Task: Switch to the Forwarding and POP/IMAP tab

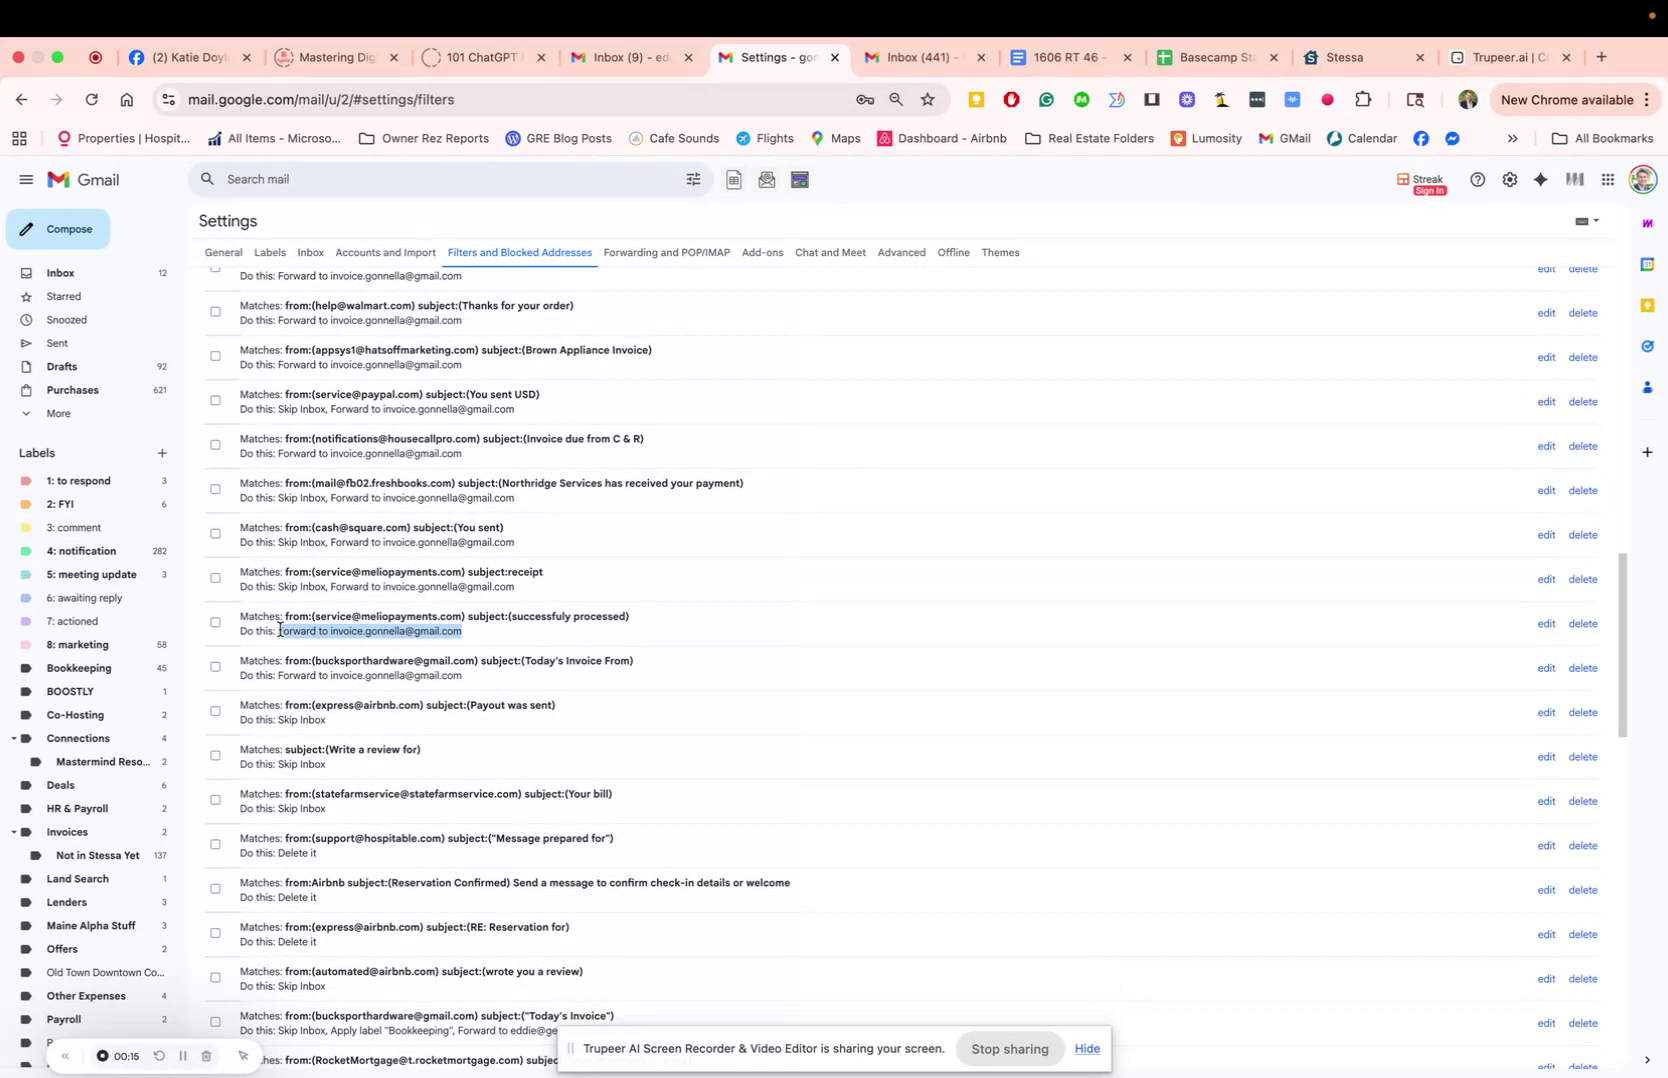Action: [666, 253]
